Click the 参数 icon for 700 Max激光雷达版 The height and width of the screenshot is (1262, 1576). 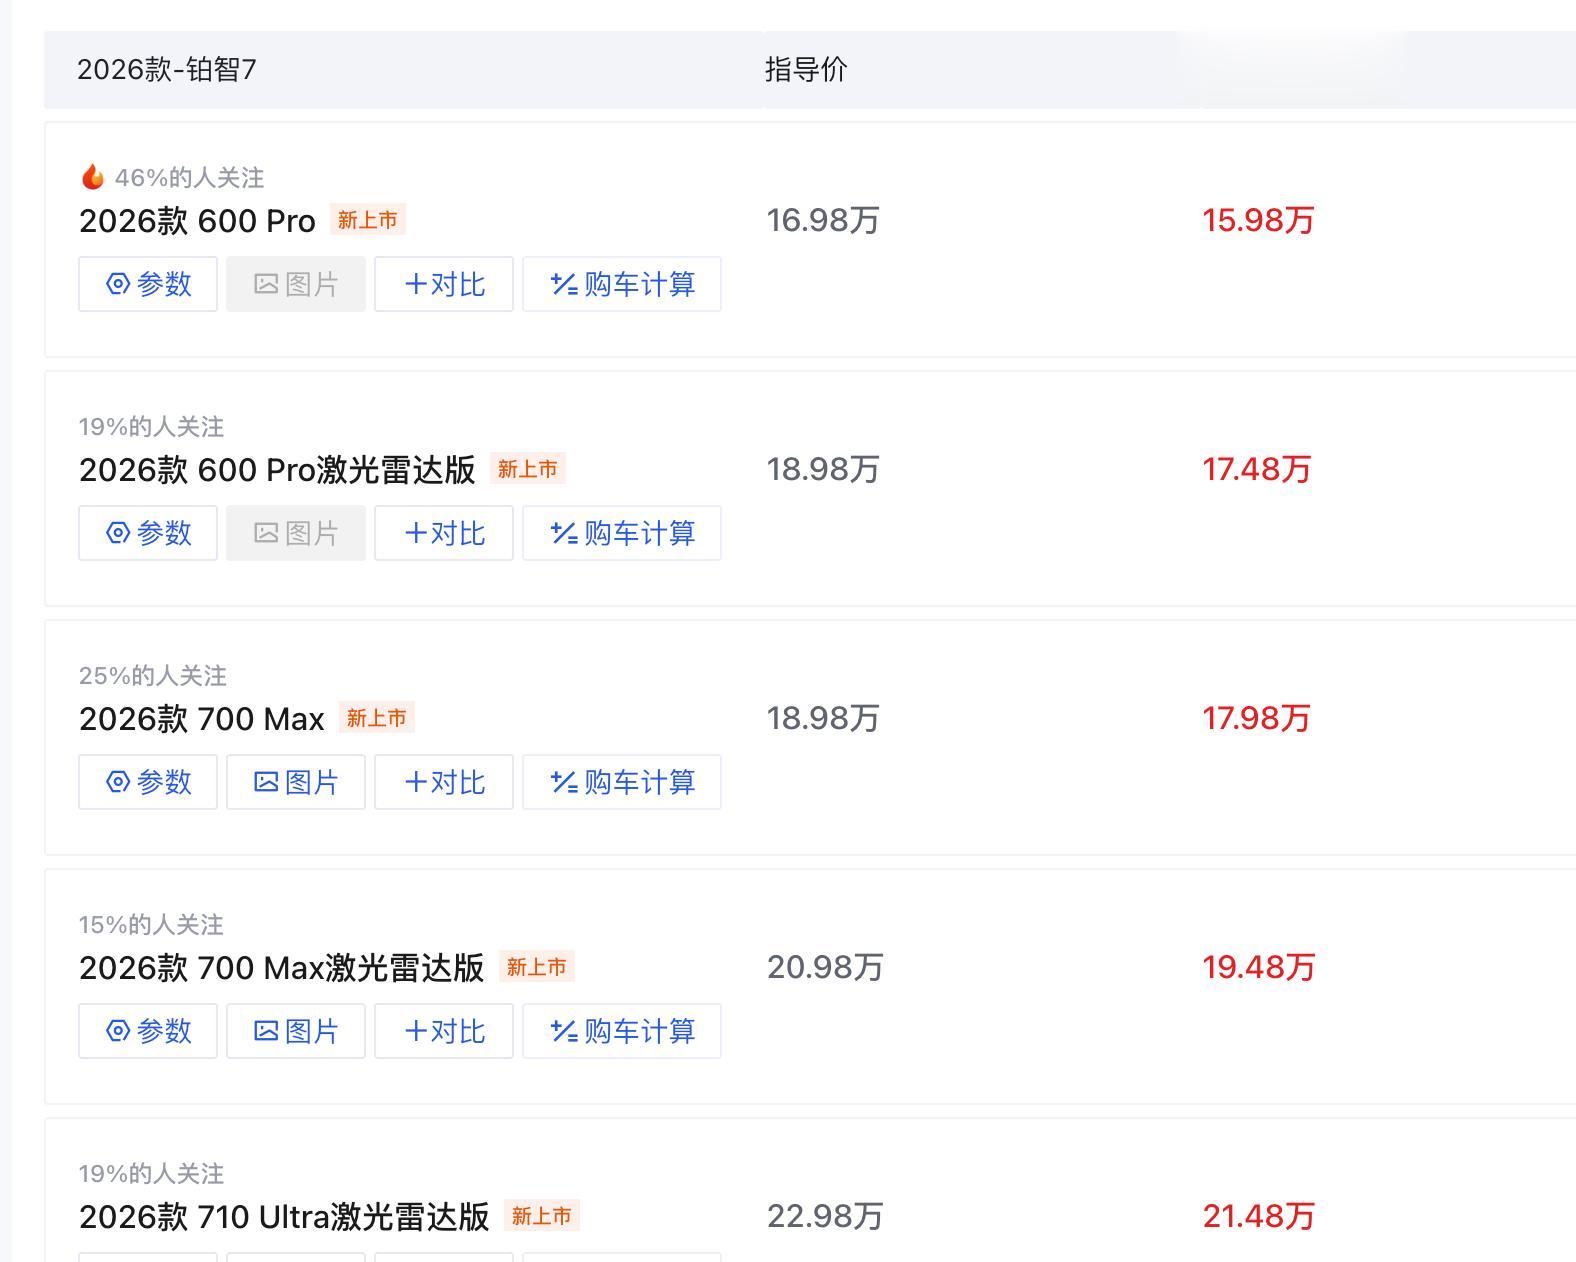118,1031
